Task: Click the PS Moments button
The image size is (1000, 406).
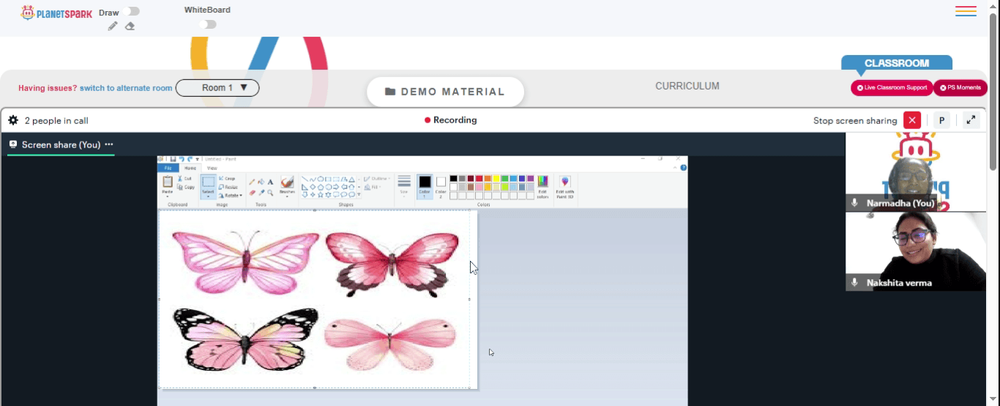Action: coord(960,88)
